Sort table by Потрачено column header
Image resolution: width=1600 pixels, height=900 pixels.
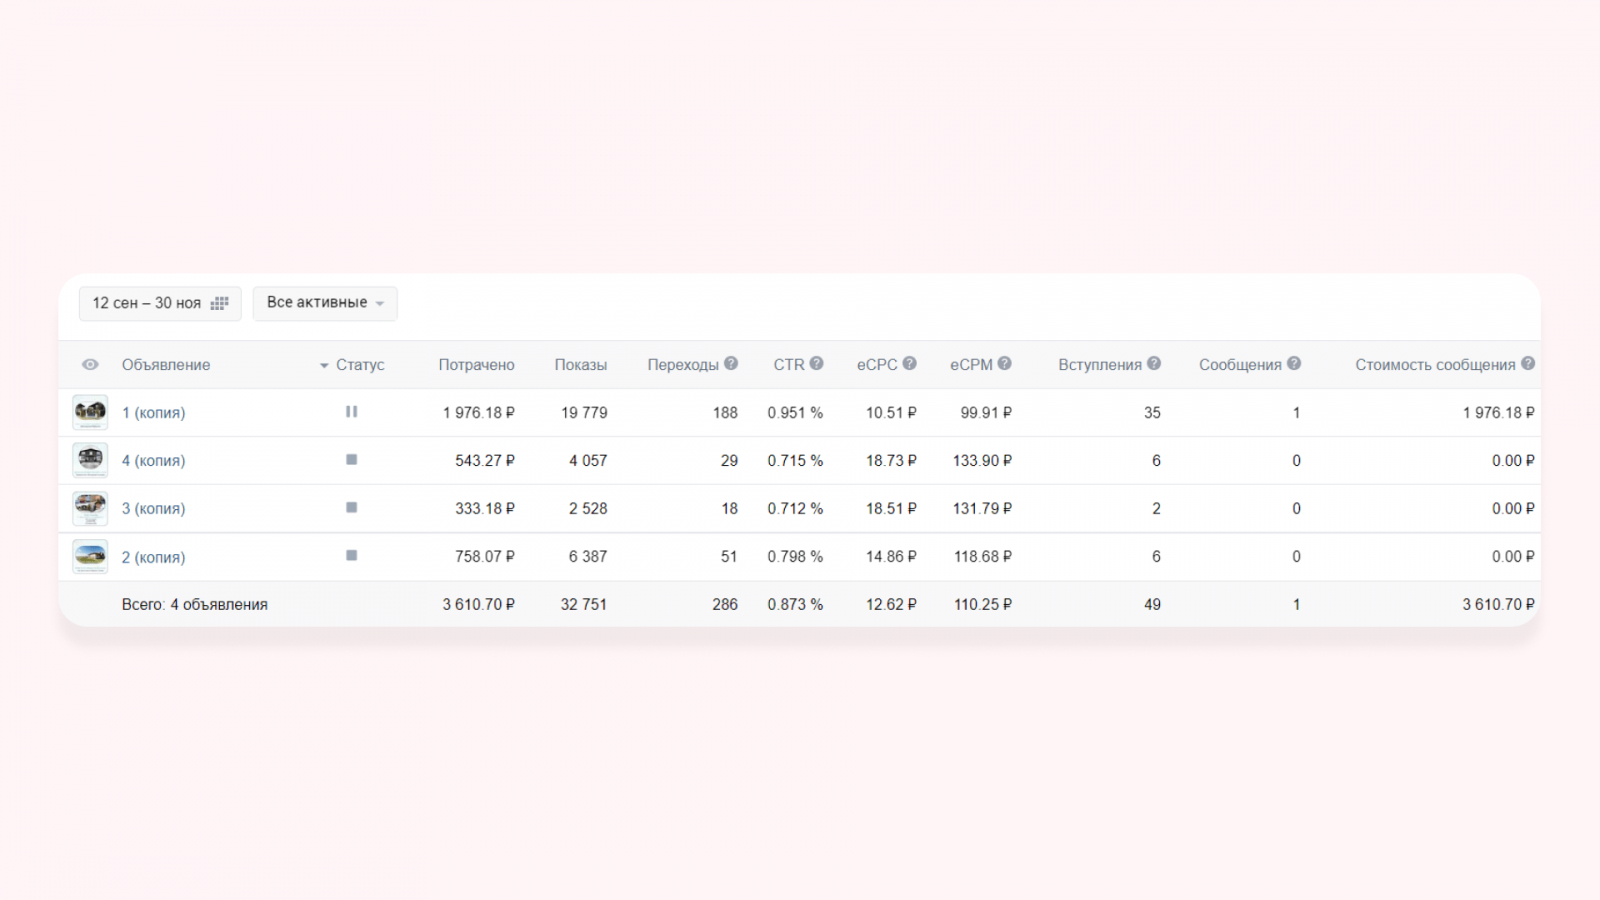(476, 365)
